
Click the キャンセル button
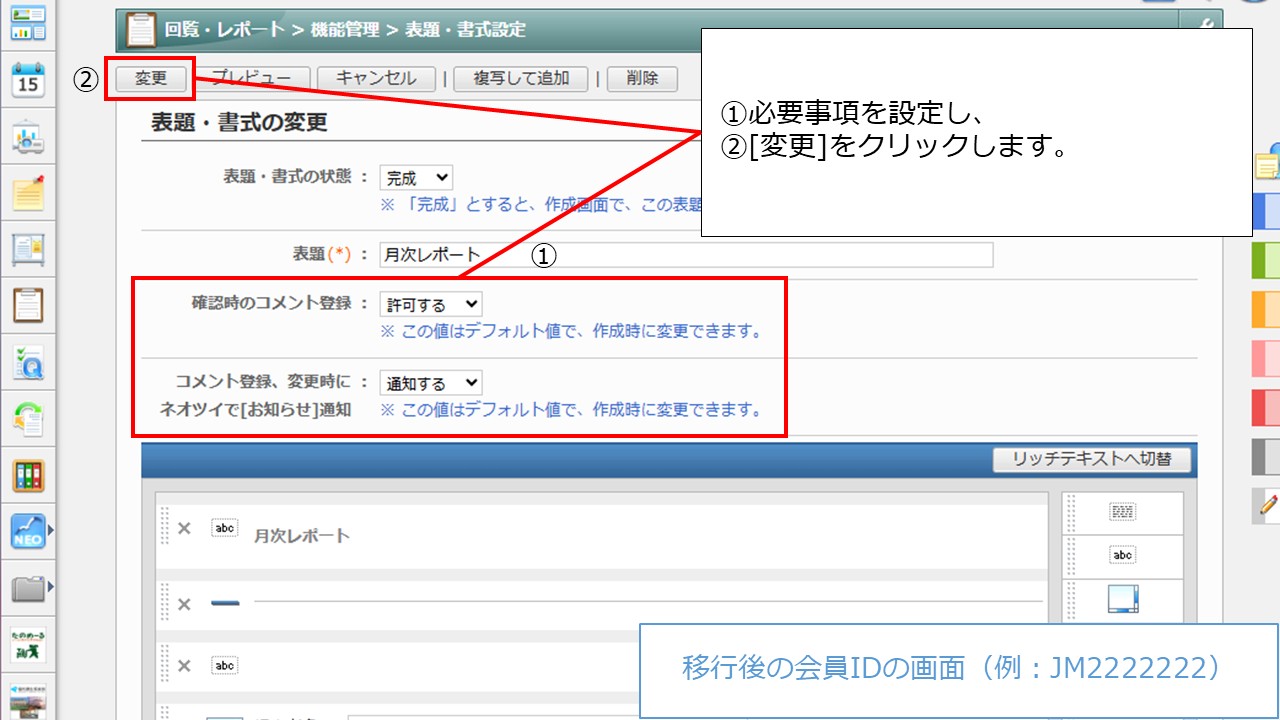(x=376, y=79)
